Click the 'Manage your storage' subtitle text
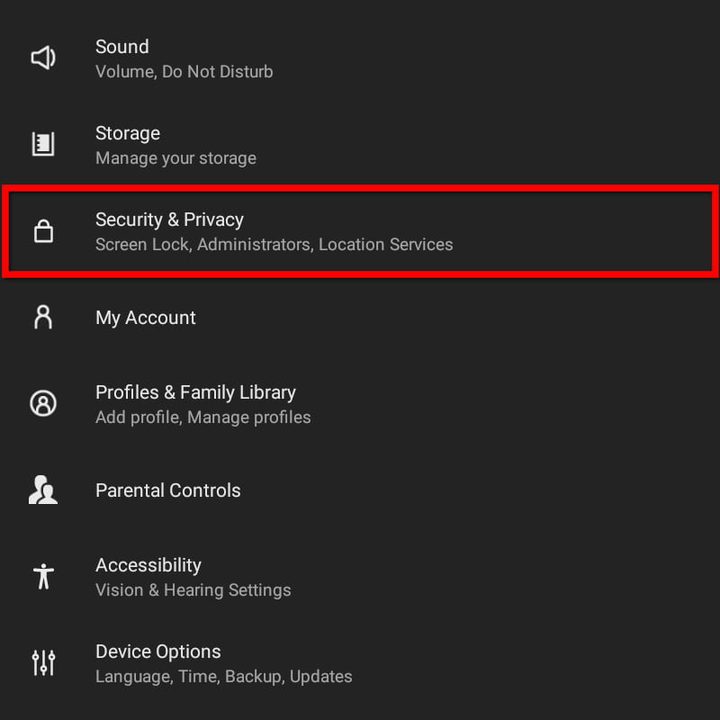720x720 pixels. 175,158
